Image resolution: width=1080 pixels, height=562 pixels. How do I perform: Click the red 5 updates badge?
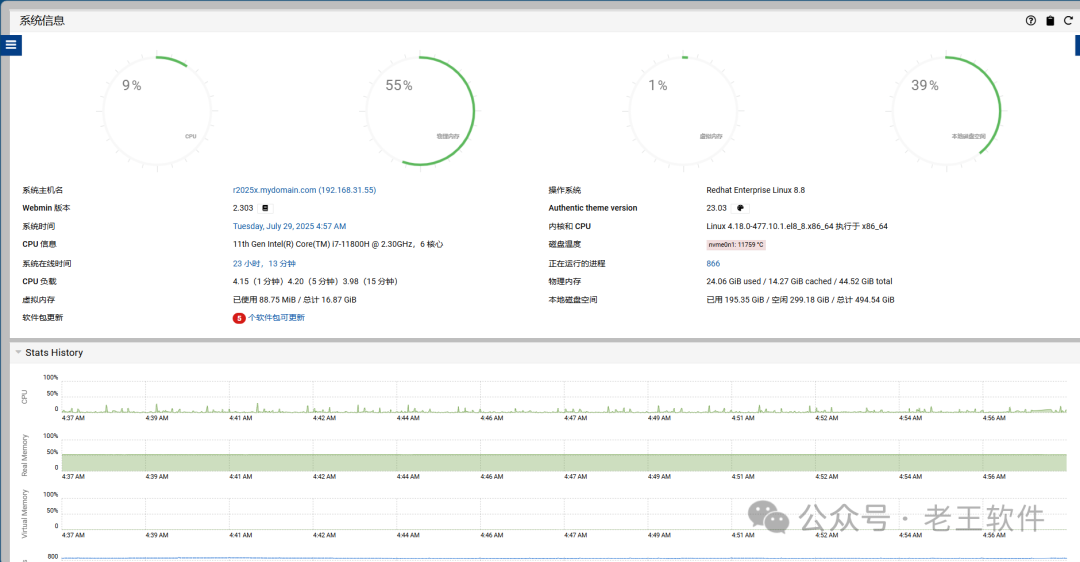point(239,318)
